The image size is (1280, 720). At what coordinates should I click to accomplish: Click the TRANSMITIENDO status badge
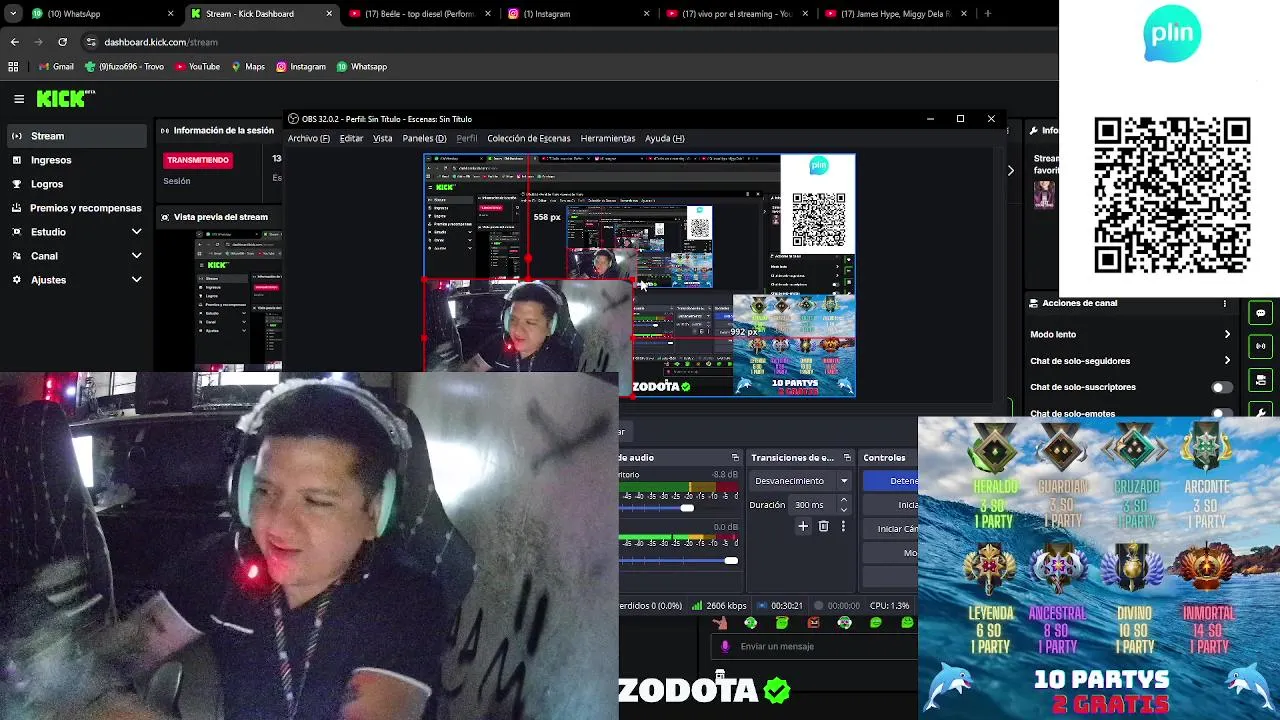click(198, 160)
